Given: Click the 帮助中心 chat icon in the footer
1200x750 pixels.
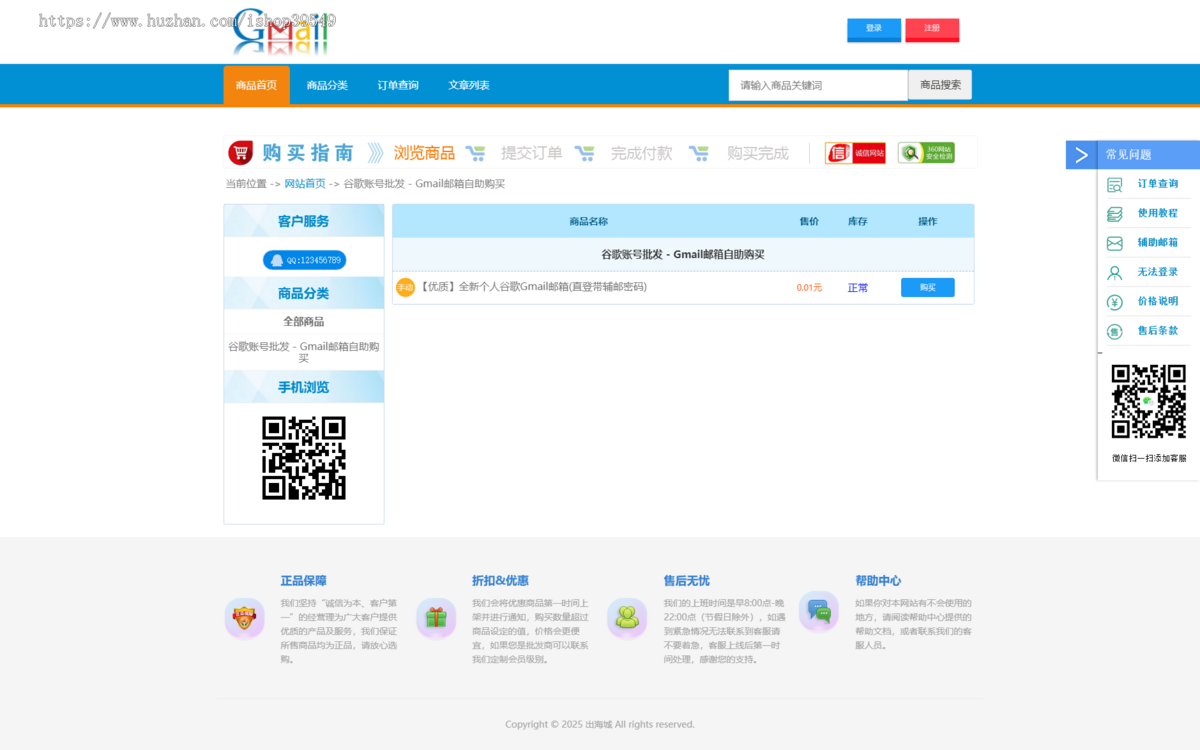Looking at the screenshot, I should click(819, 611).
